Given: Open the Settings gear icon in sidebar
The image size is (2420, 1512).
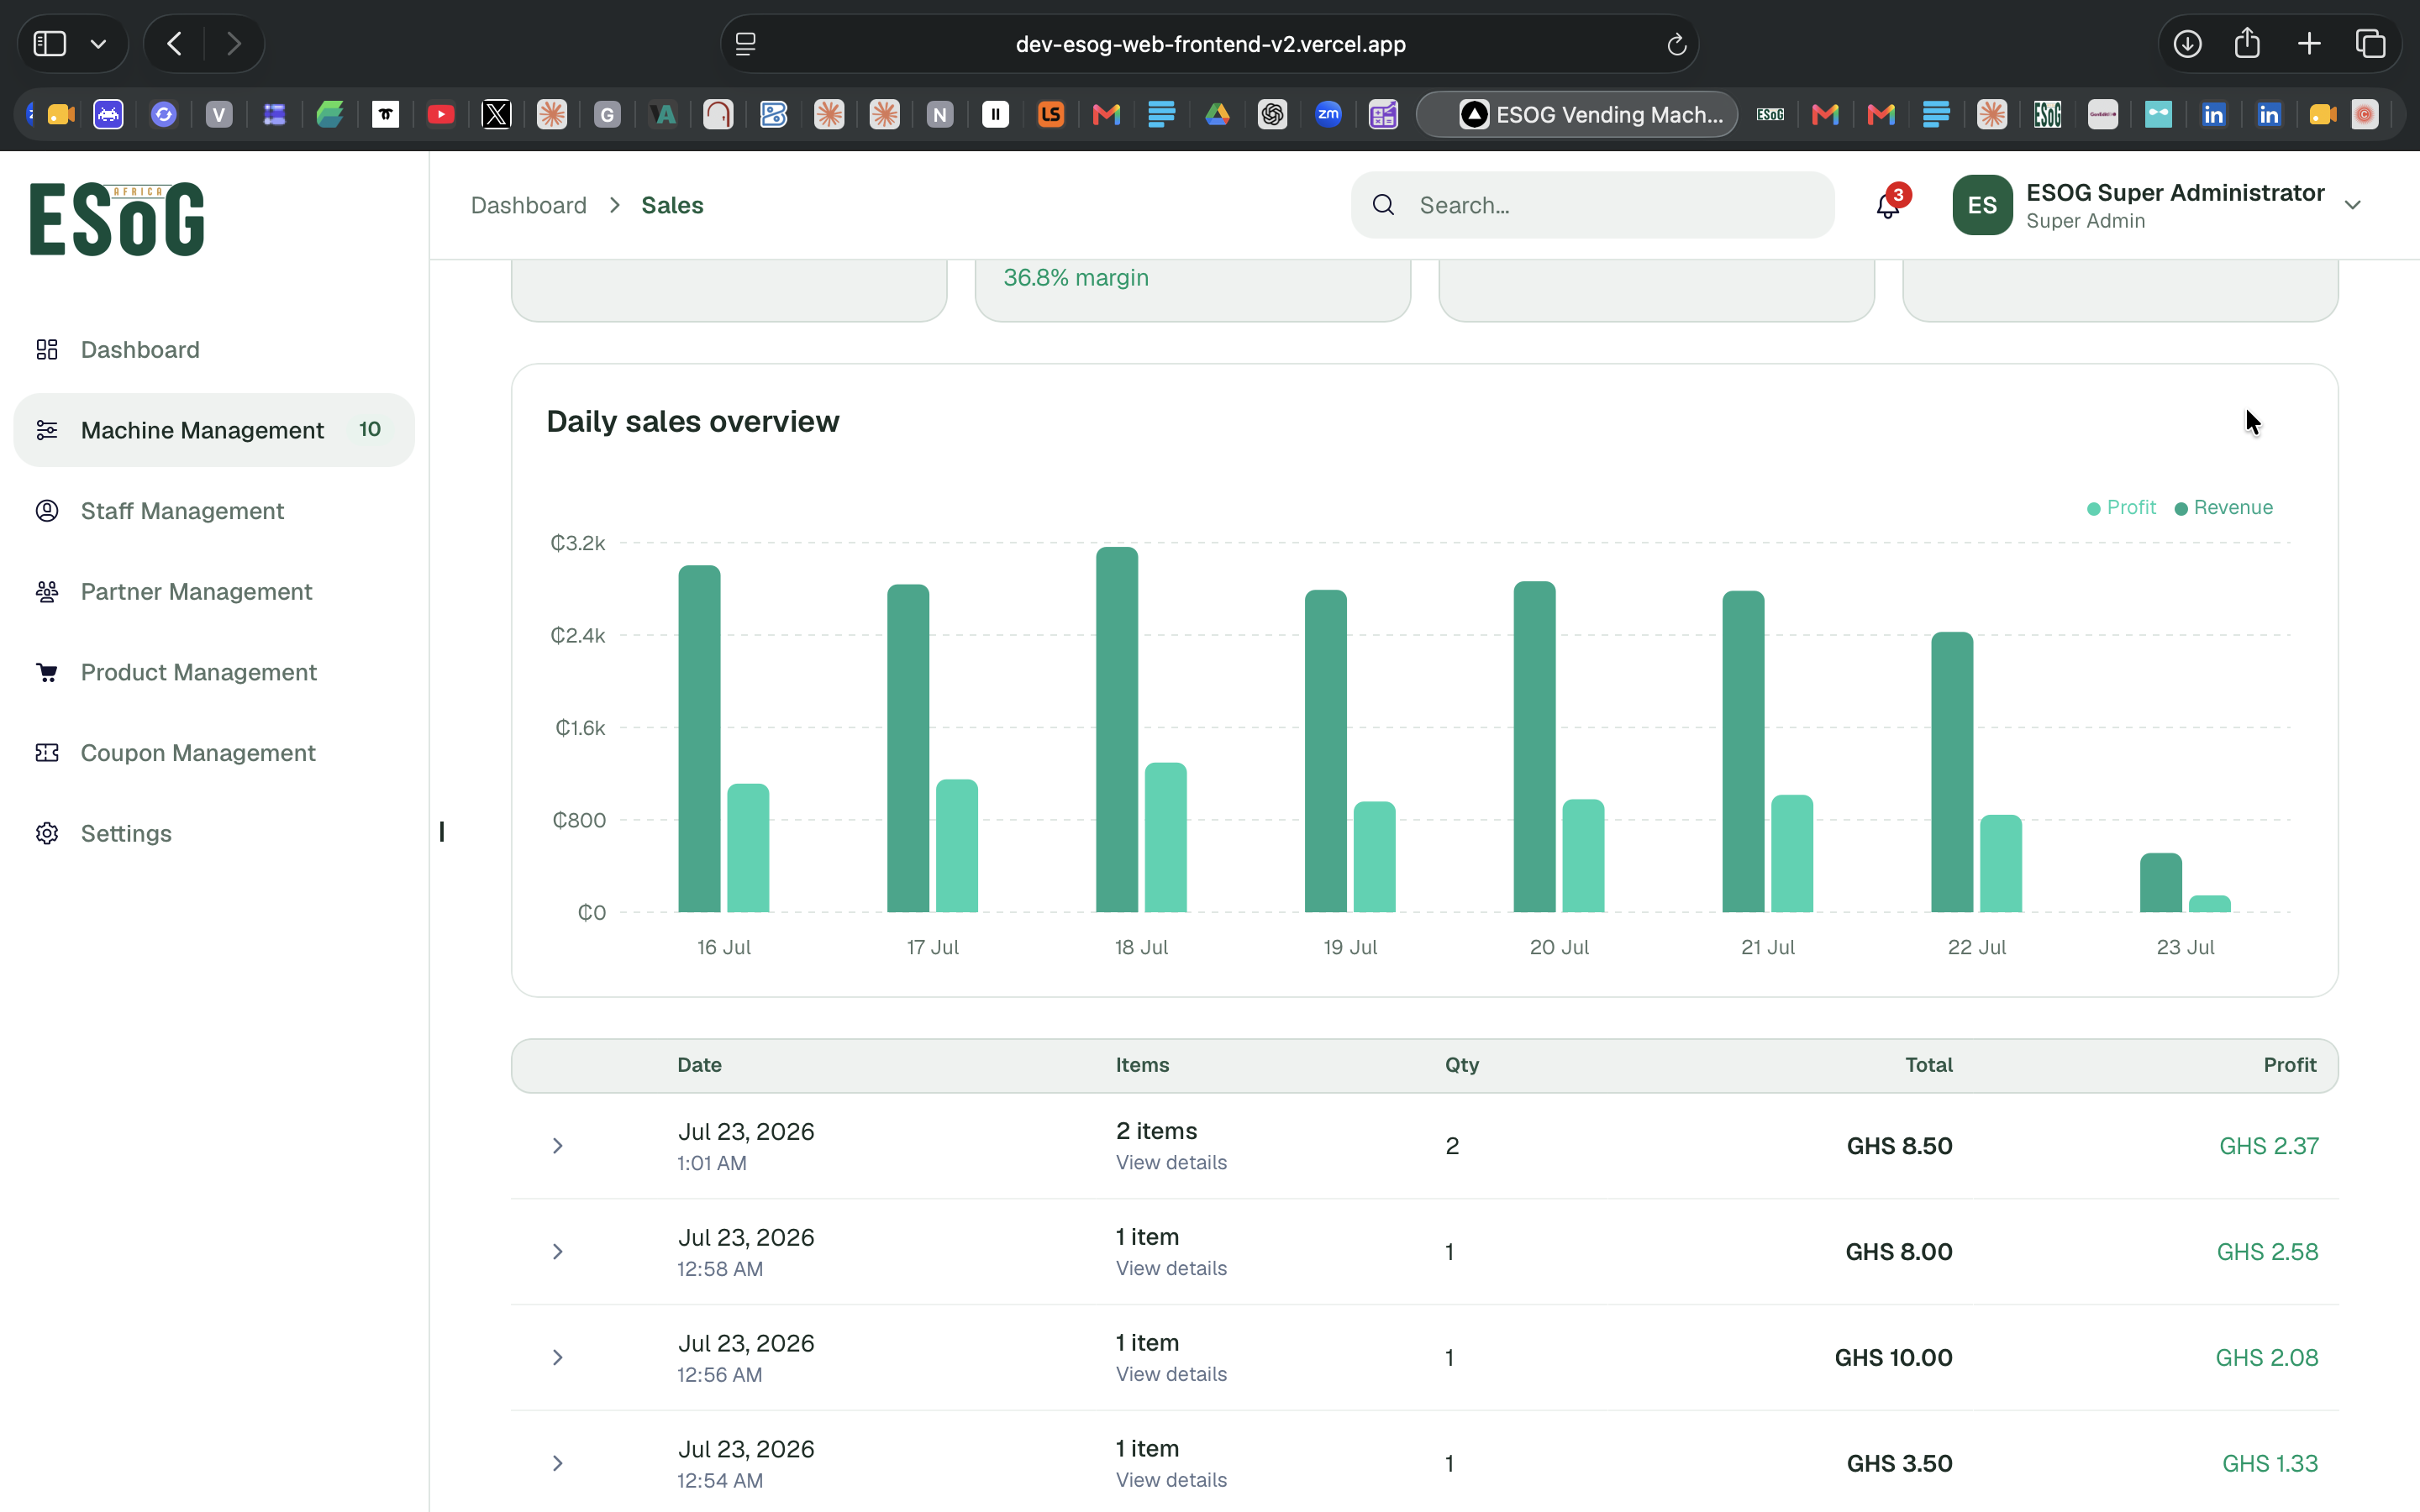Looking at the screenshot, I should 47,833.
